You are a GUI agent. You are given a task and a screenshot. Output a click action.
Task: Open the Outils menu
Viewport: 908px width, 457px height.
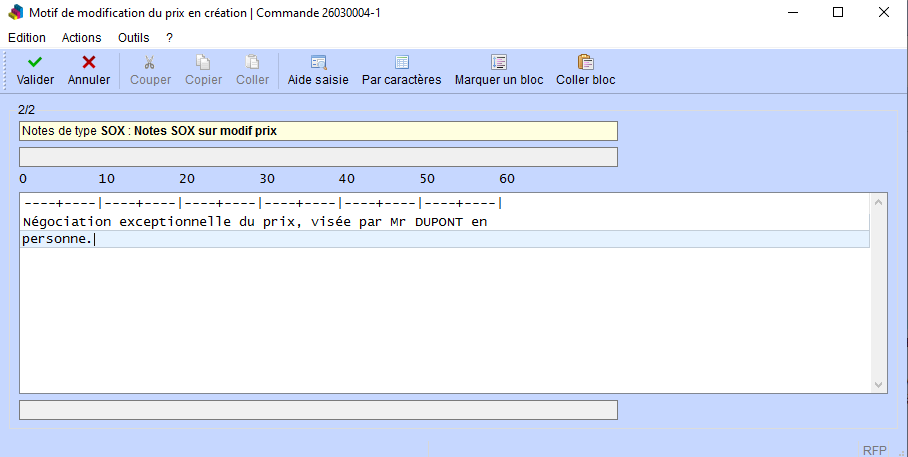[133, 37]
